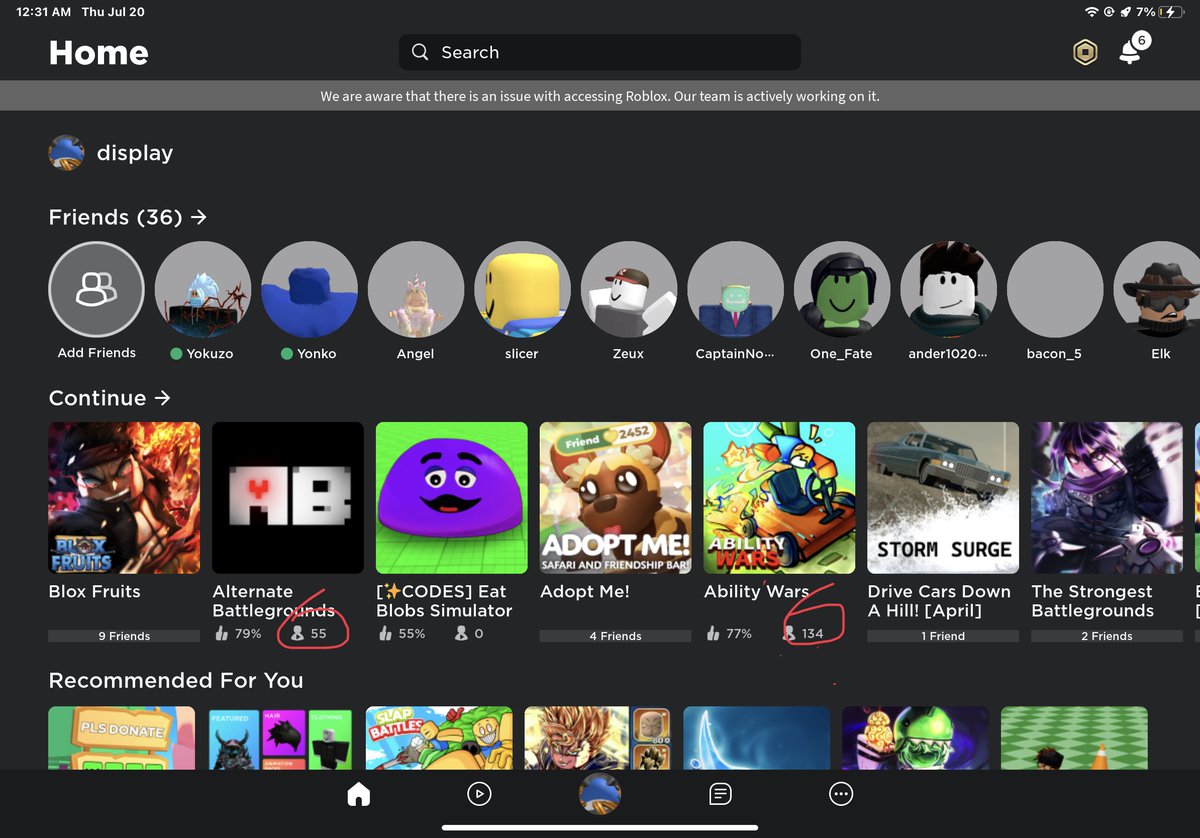Open Blox Fruits game thumbnail

click(x=124, y=498)
